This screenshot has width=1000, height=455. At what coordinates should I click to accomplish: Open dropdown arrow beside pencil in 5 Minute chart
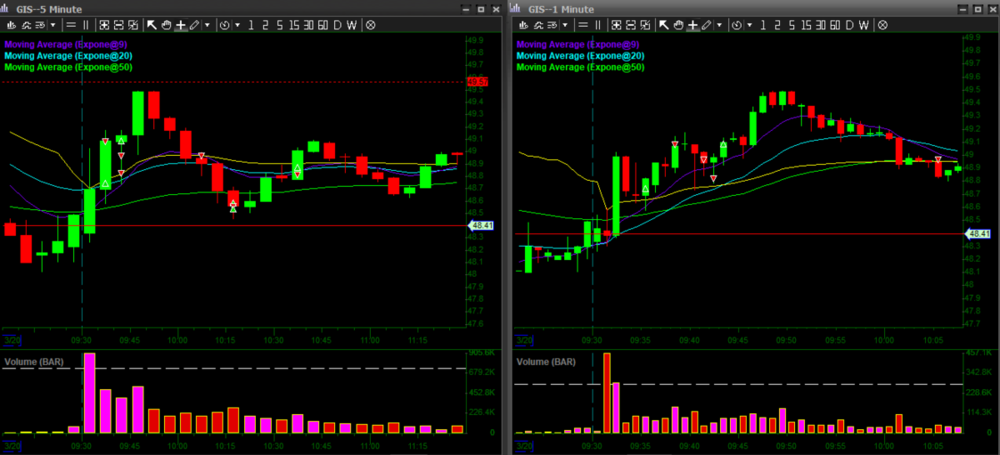205,24
